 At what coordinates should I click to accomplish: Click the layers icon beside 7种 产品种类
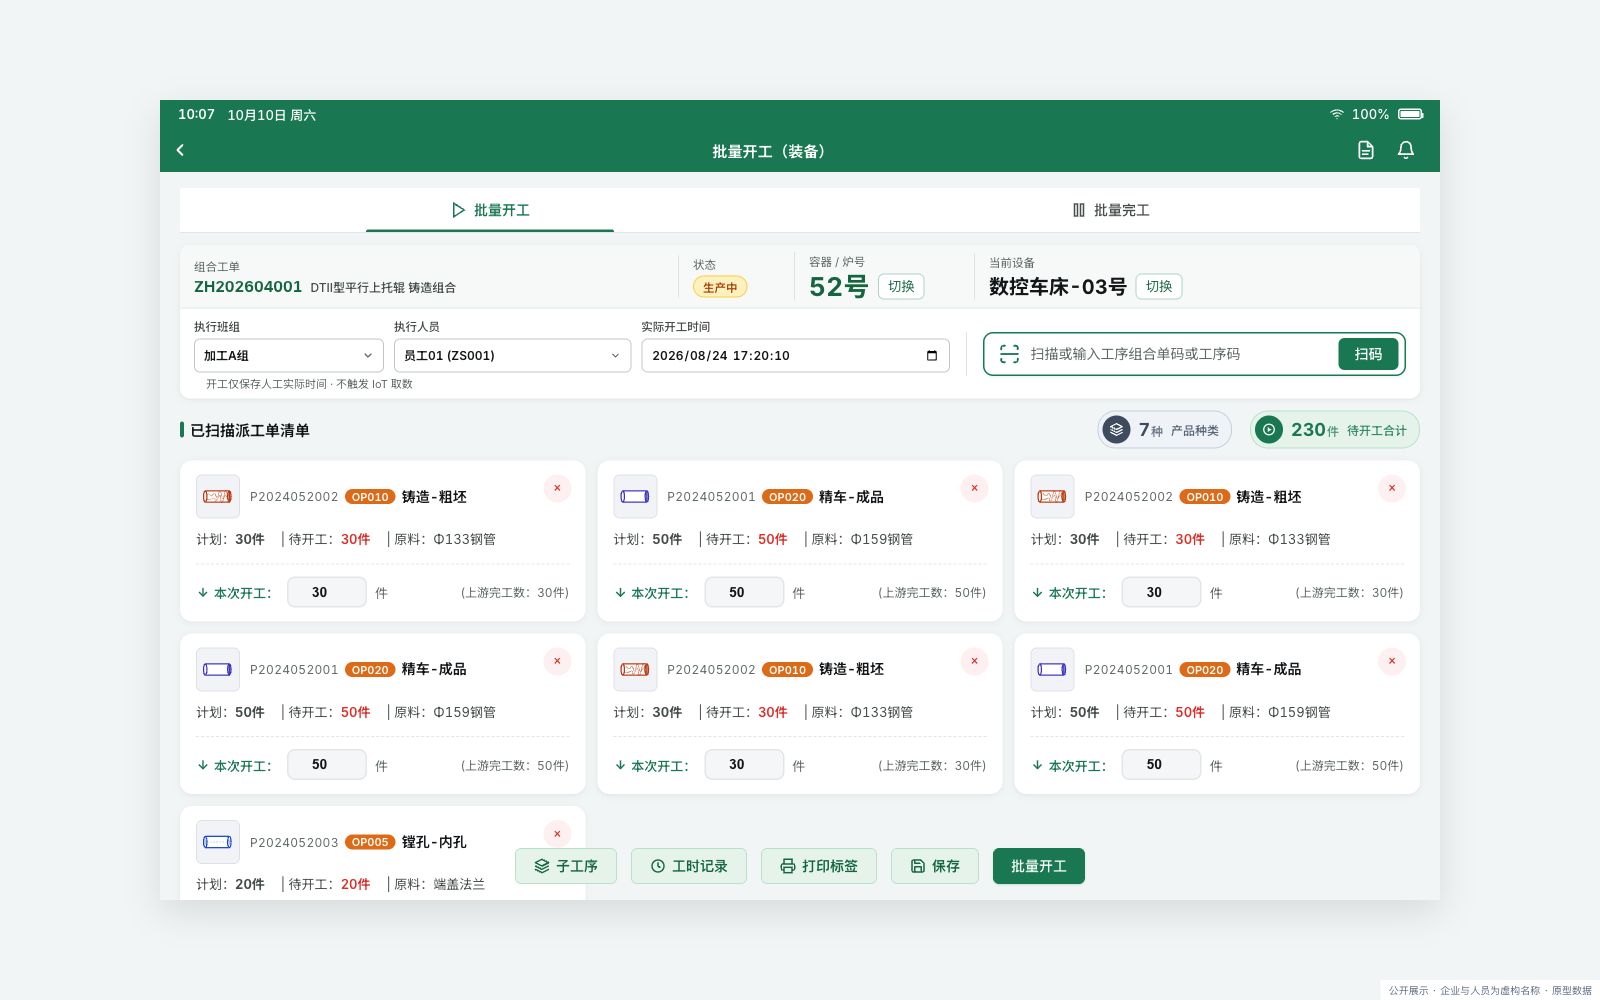pyautogui.click(x=1116, y=430)
